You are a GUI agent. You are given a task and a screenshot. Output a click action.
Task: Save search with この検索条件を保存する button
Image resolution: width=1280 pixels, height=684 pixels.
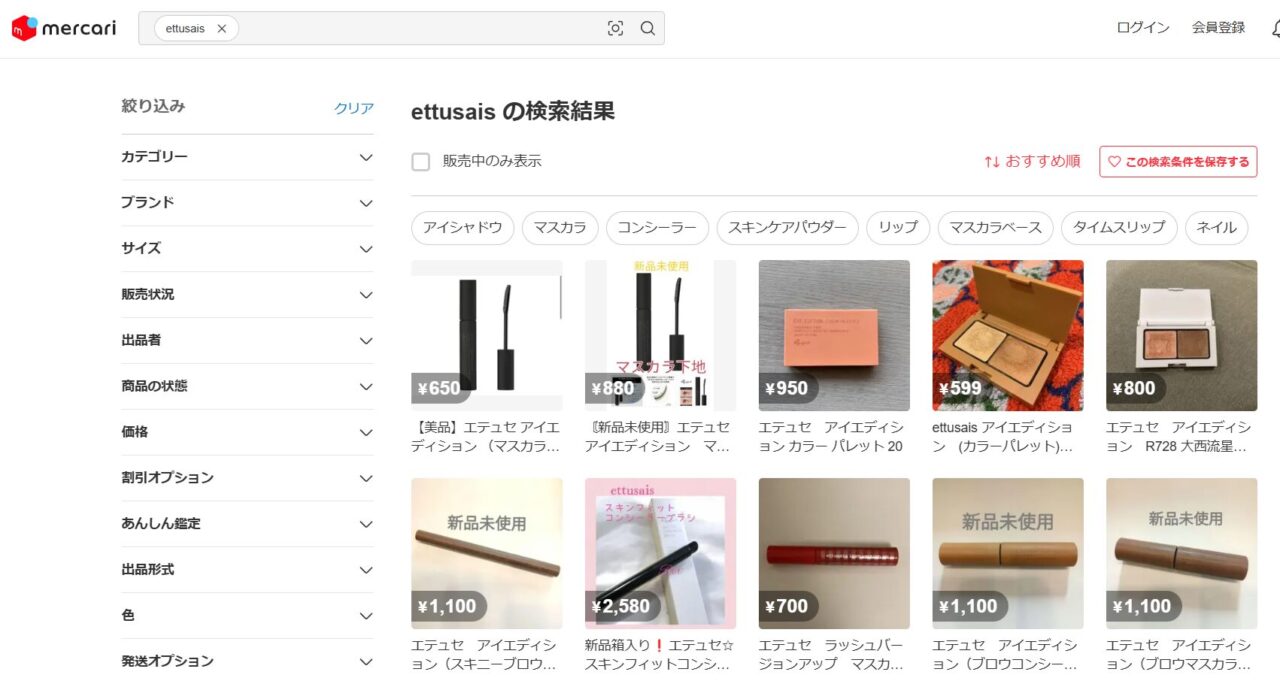tap(1178, 161)
